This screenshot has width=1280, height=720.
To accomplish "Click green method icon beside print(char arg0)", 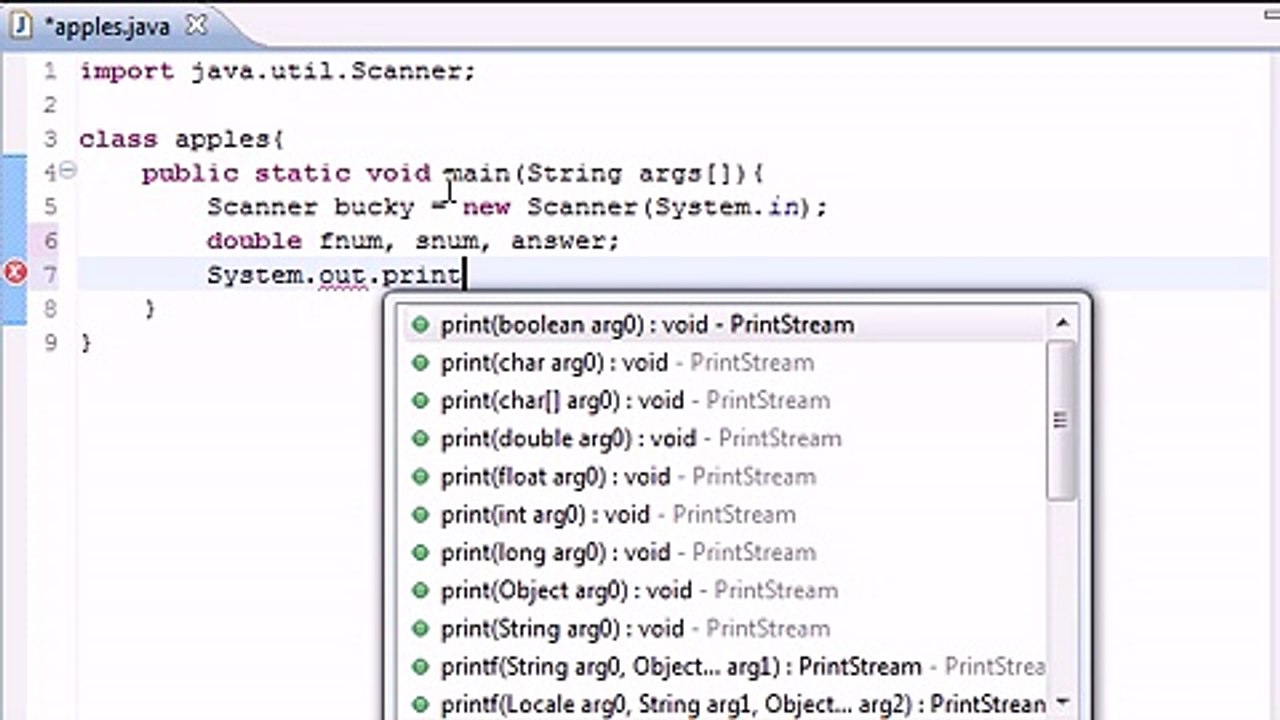I will point(420,363).
